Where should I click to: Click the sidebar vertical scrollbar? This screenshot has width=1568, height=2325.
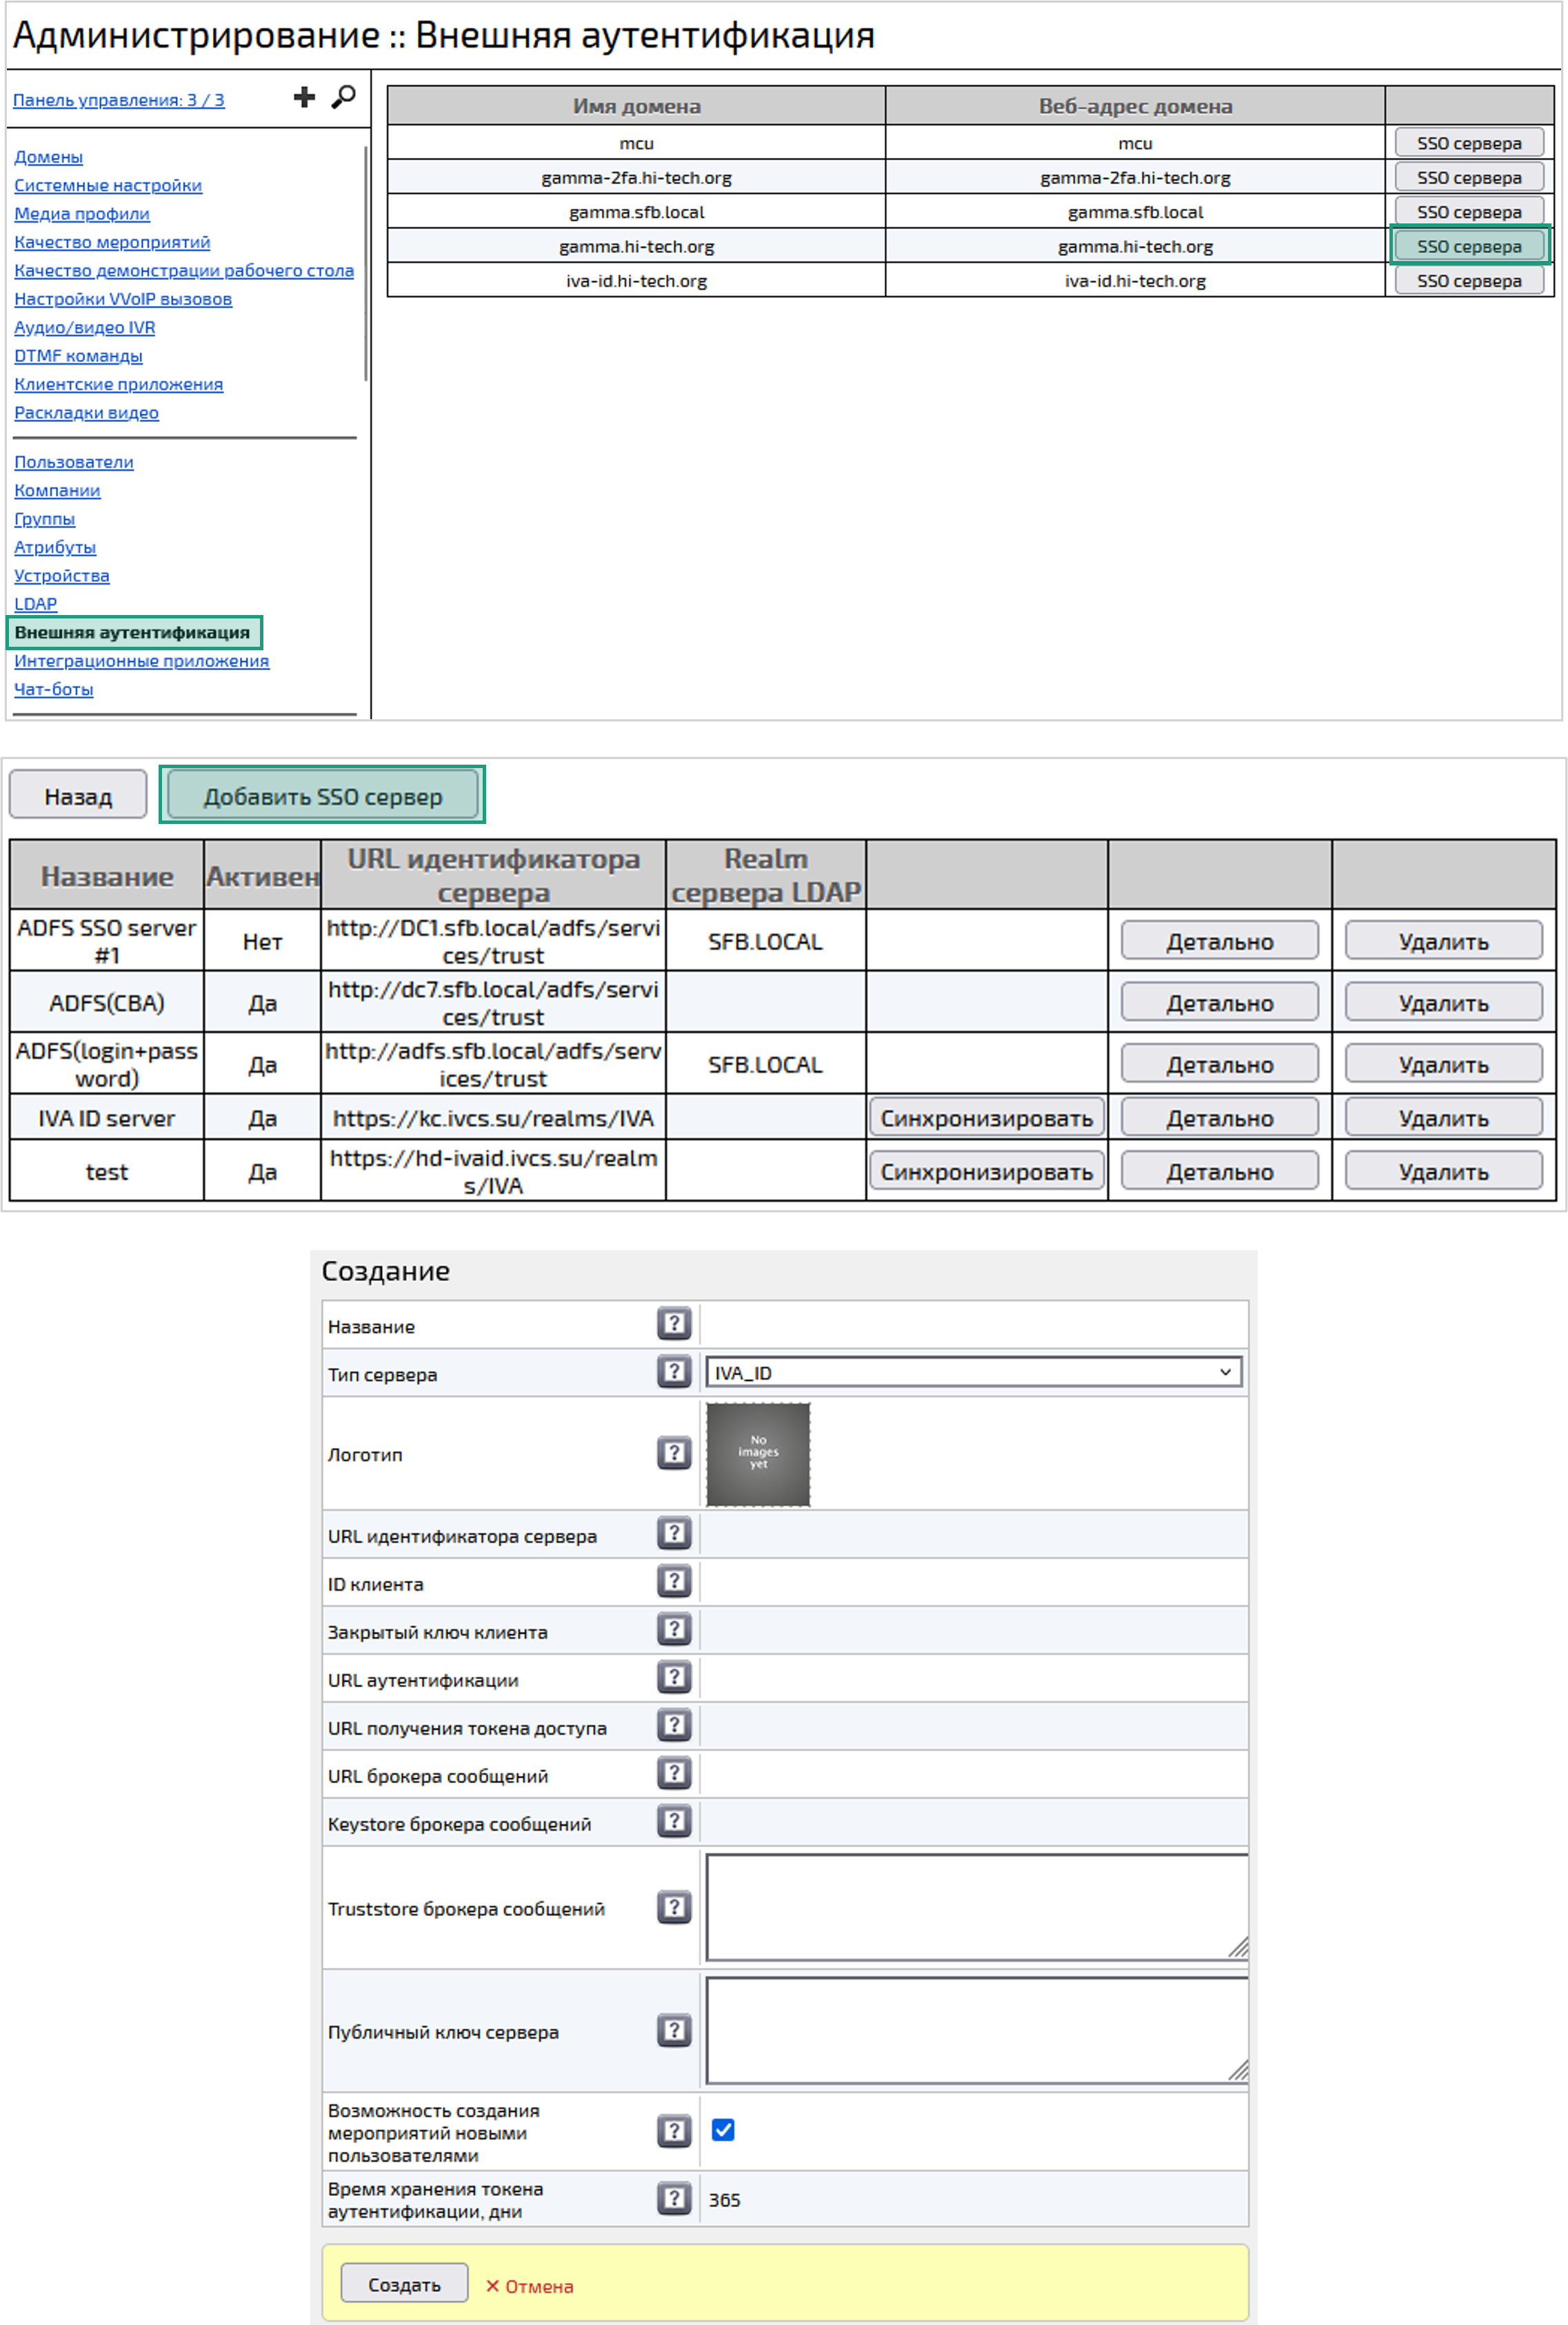pos(365,264)
